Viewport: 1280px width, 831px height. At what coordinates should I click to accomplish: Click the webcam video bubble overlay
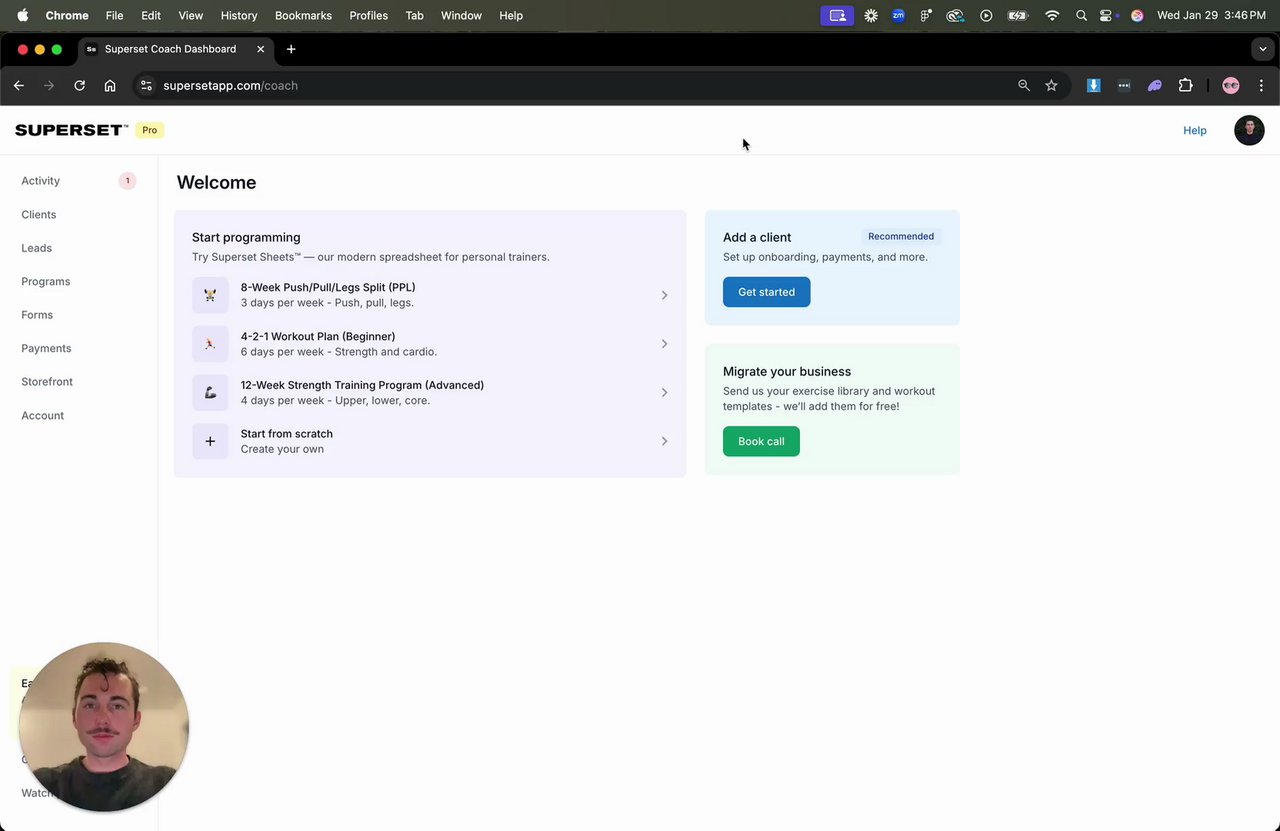pyautogui.click(x=104, y=727)
